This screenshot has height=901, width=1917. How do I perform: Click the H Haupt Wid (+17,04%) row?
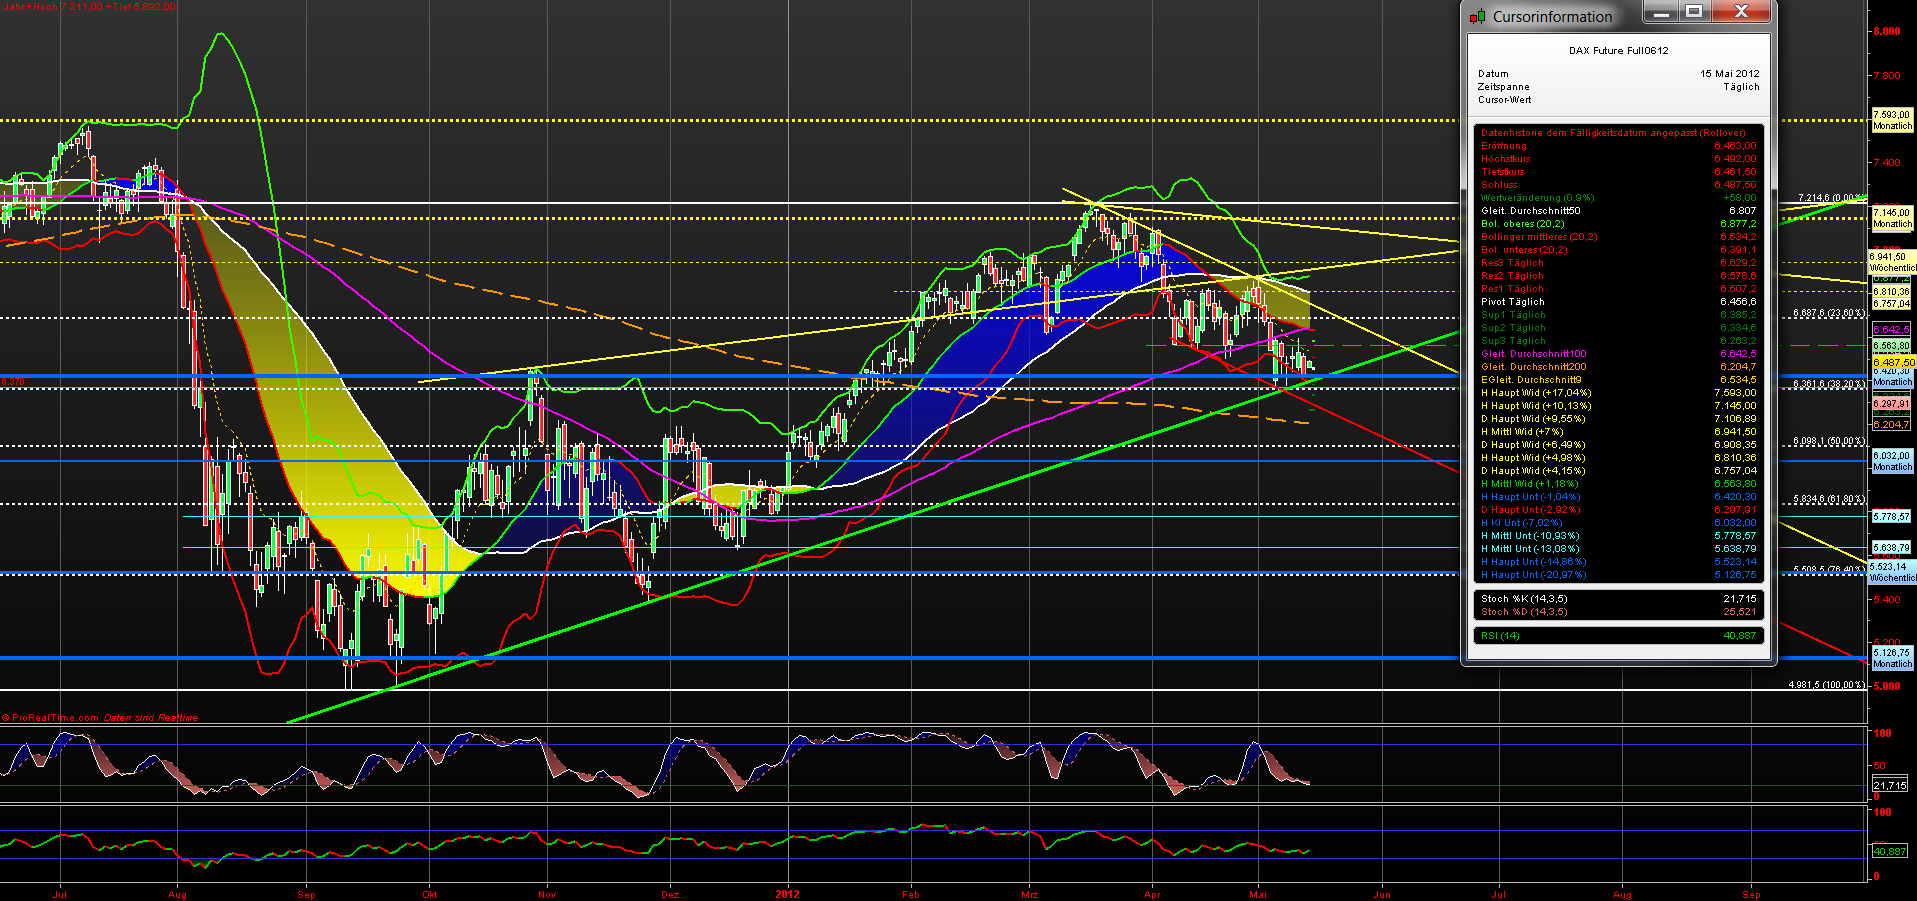pos(1618,393)
